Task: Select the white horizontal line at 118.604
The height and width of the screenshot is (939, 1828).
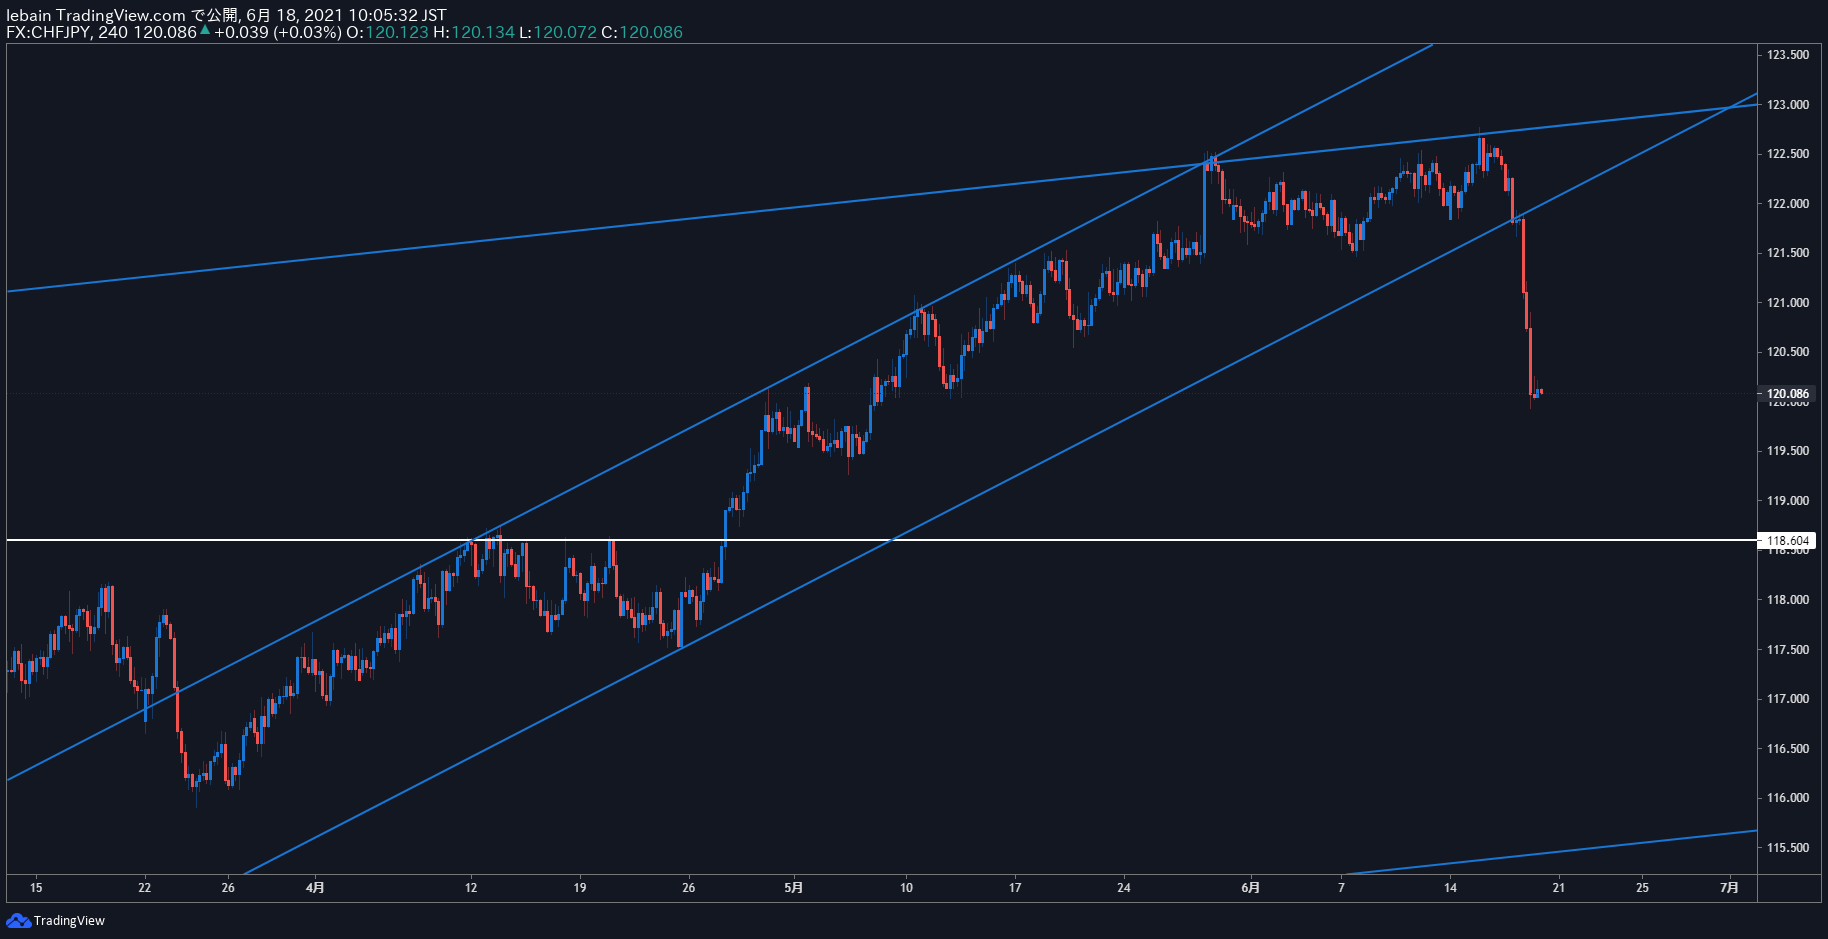Action: [881, 540]
